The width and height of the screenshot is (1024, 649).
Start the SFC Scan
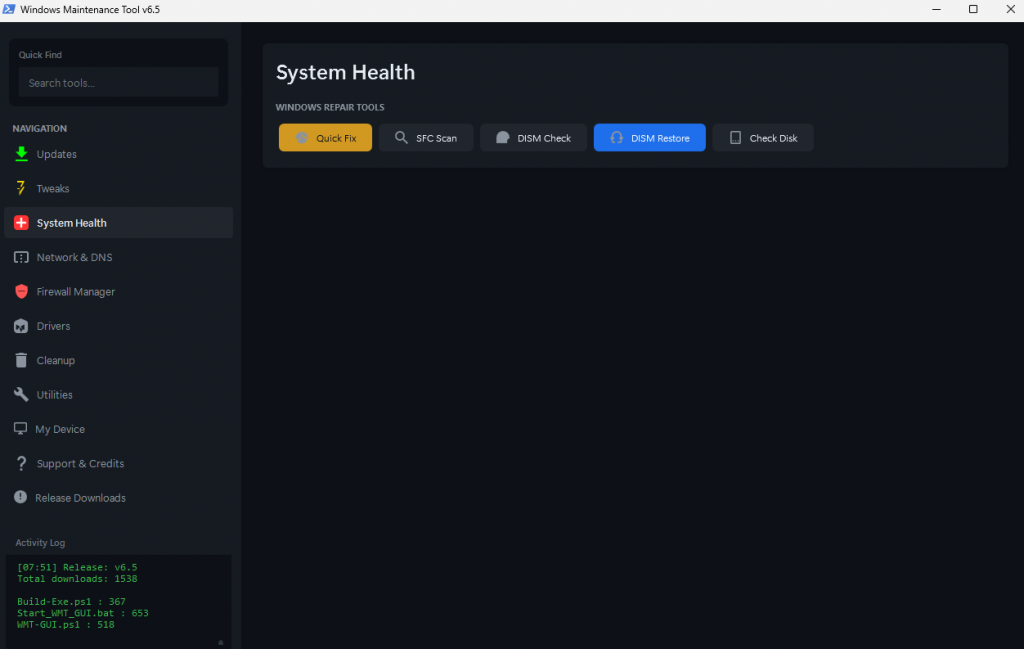coord(426,138)
